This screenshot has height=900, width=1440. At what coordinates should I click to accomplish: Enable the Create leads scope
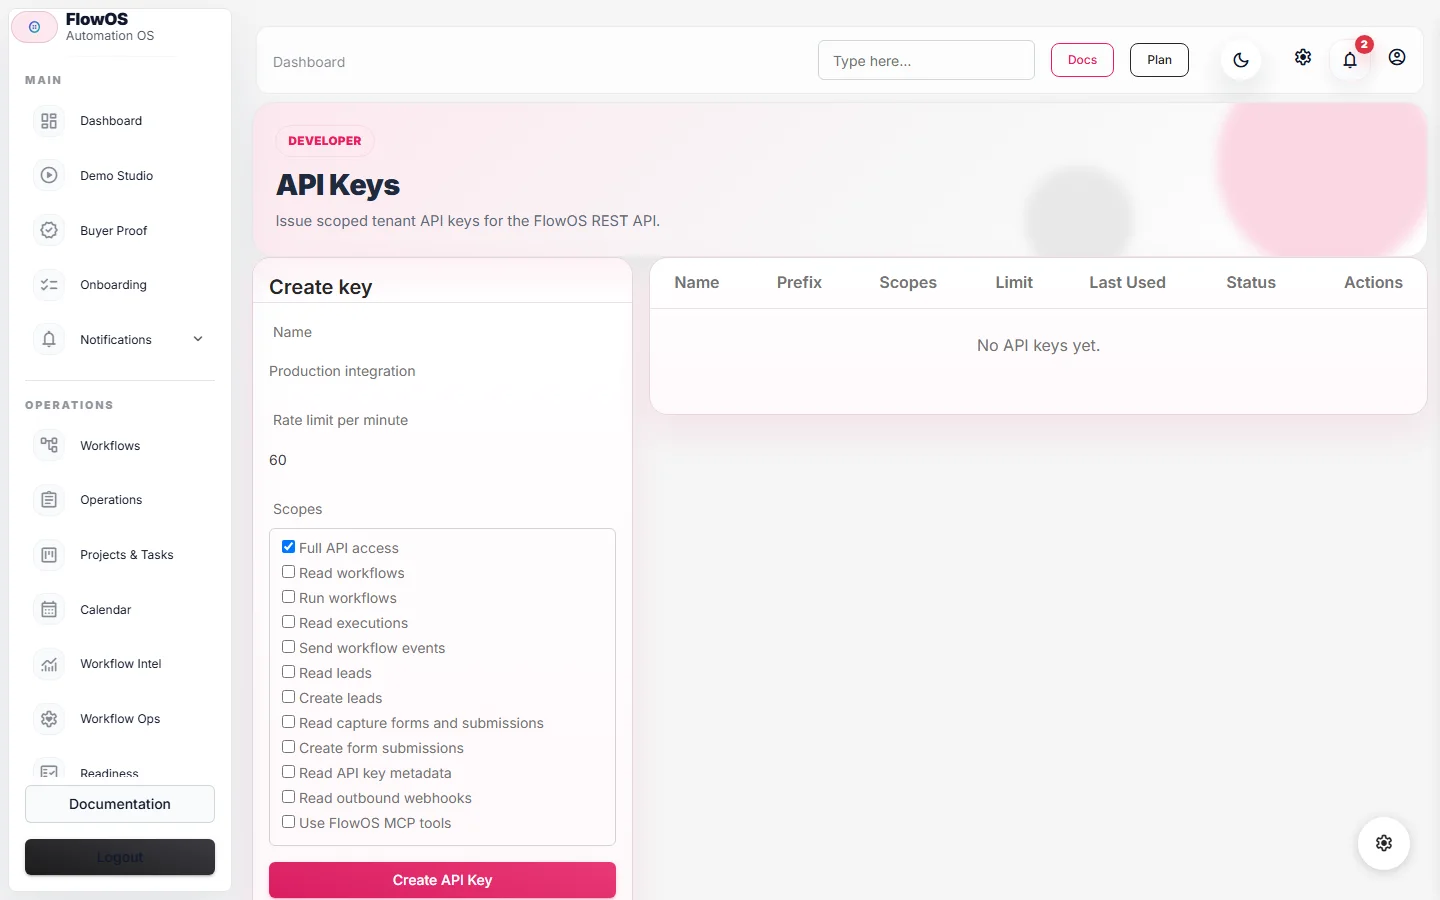pyautogui.click(x=288, y=697)
